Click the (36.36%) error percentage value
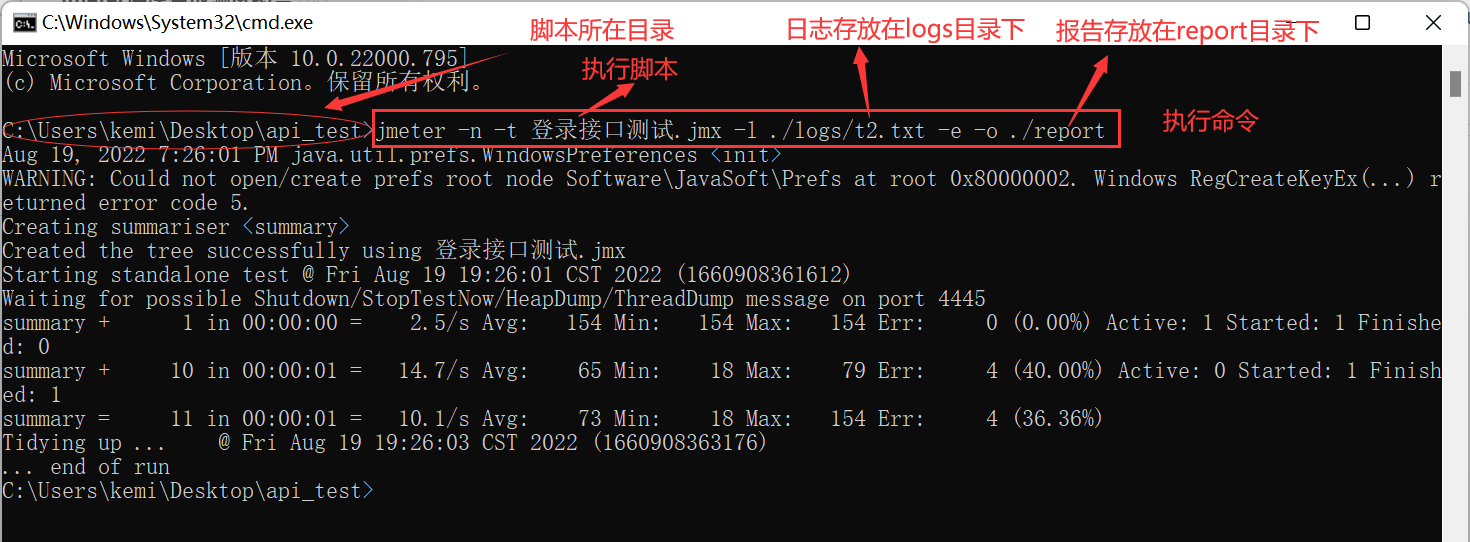 click(1057, 419)
